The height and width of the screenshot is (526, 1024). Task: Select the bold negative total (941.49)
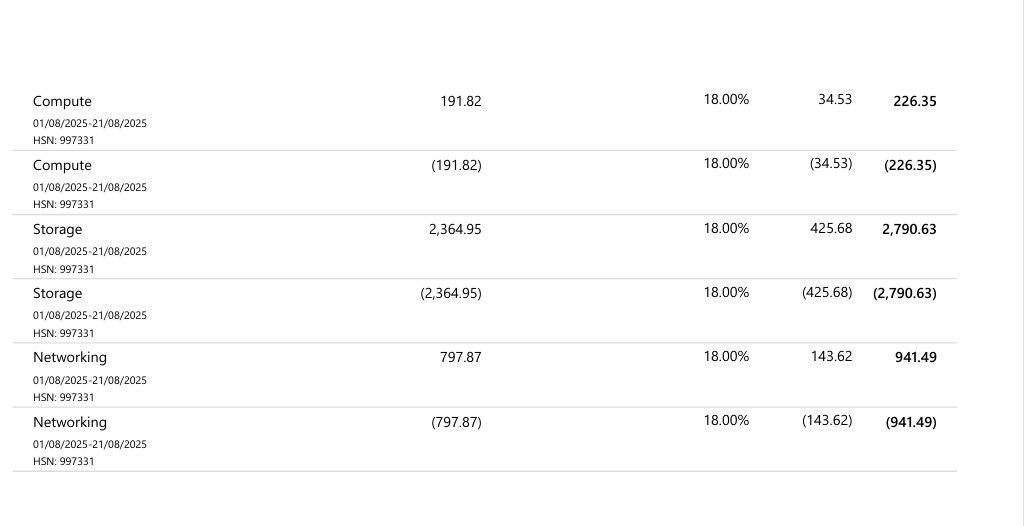(x=911, y=422)
